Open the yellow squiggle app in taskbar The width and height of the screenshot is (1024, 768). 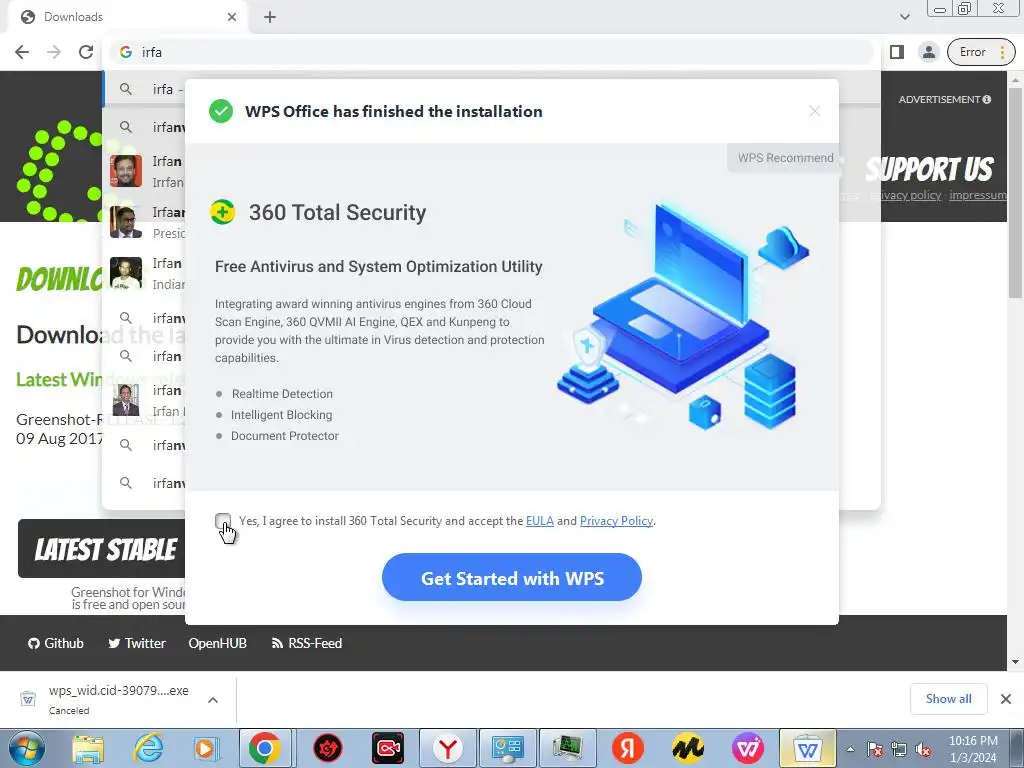(x=688, y=748)
